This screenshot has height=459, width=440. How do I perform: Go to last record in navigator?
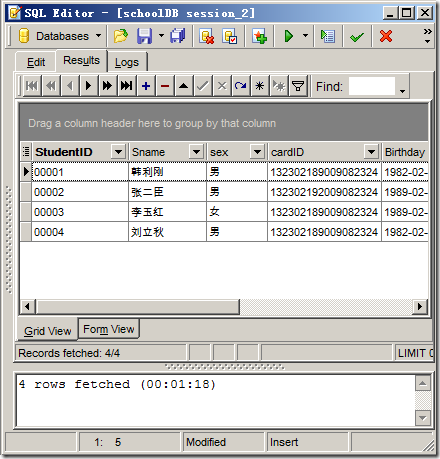(x=126, y=86)
